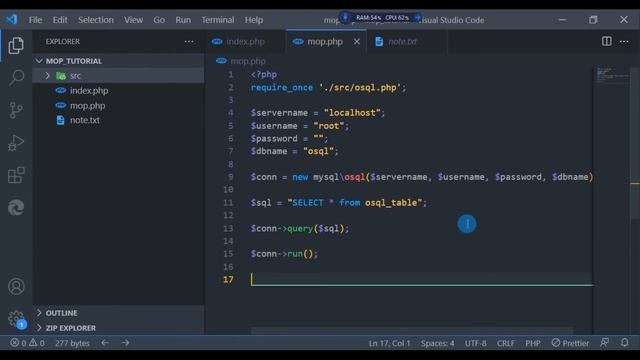Screen dimensions: 640x360
Task: Click the 277 bytes file size item
Action: (x=72, y=343)
